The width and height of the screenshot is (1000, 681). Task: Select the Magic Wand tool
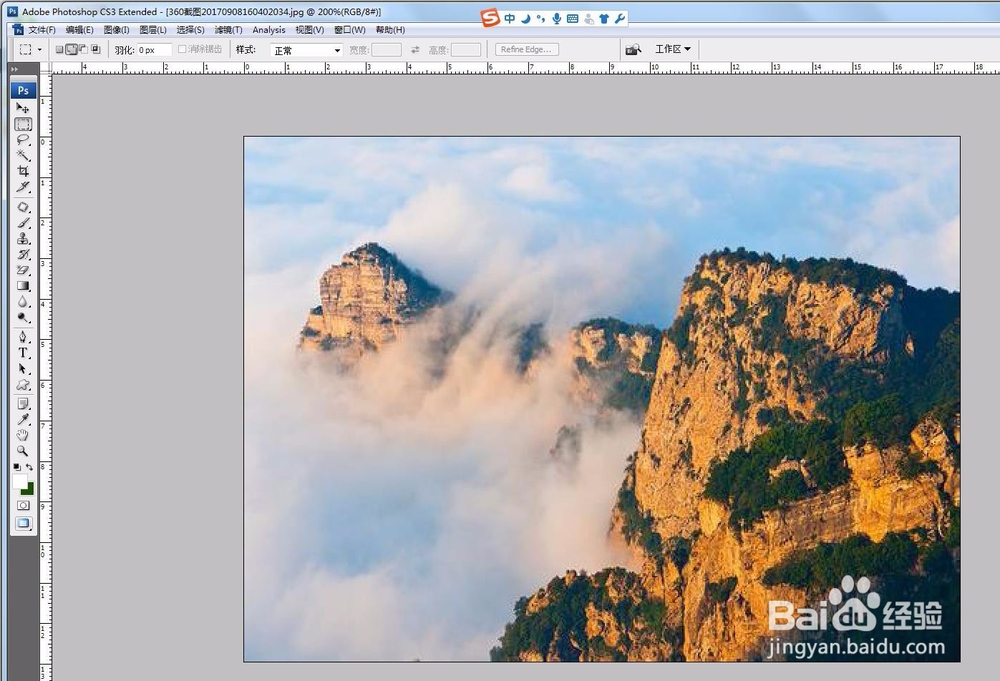[x=23, y=155]
